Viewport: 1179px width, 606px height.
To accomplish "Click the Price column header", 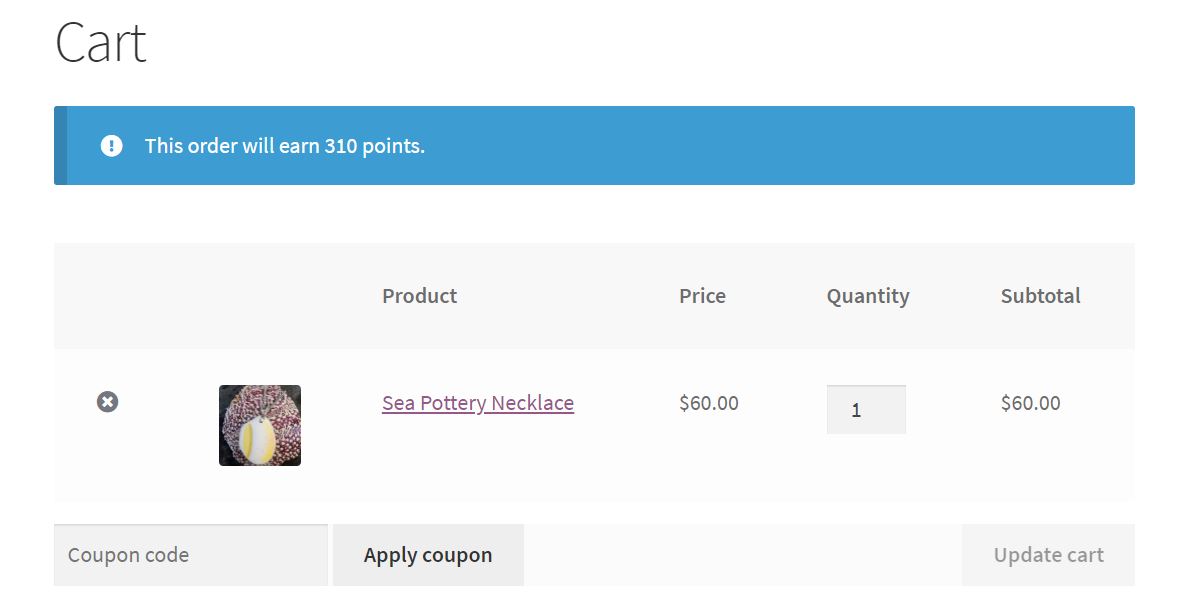I will (x=702, y=296).
